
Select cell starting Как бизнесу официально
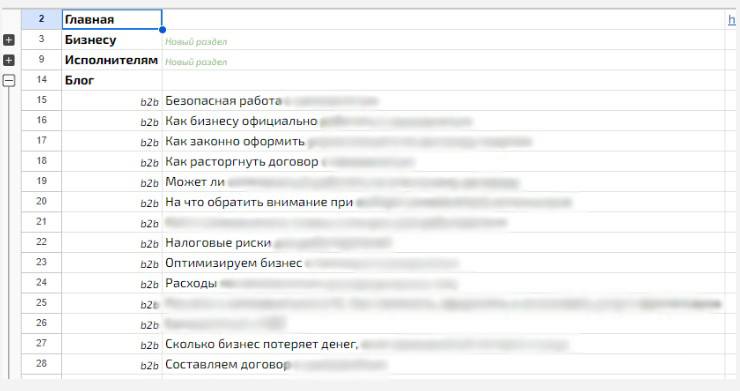[444, 121]
